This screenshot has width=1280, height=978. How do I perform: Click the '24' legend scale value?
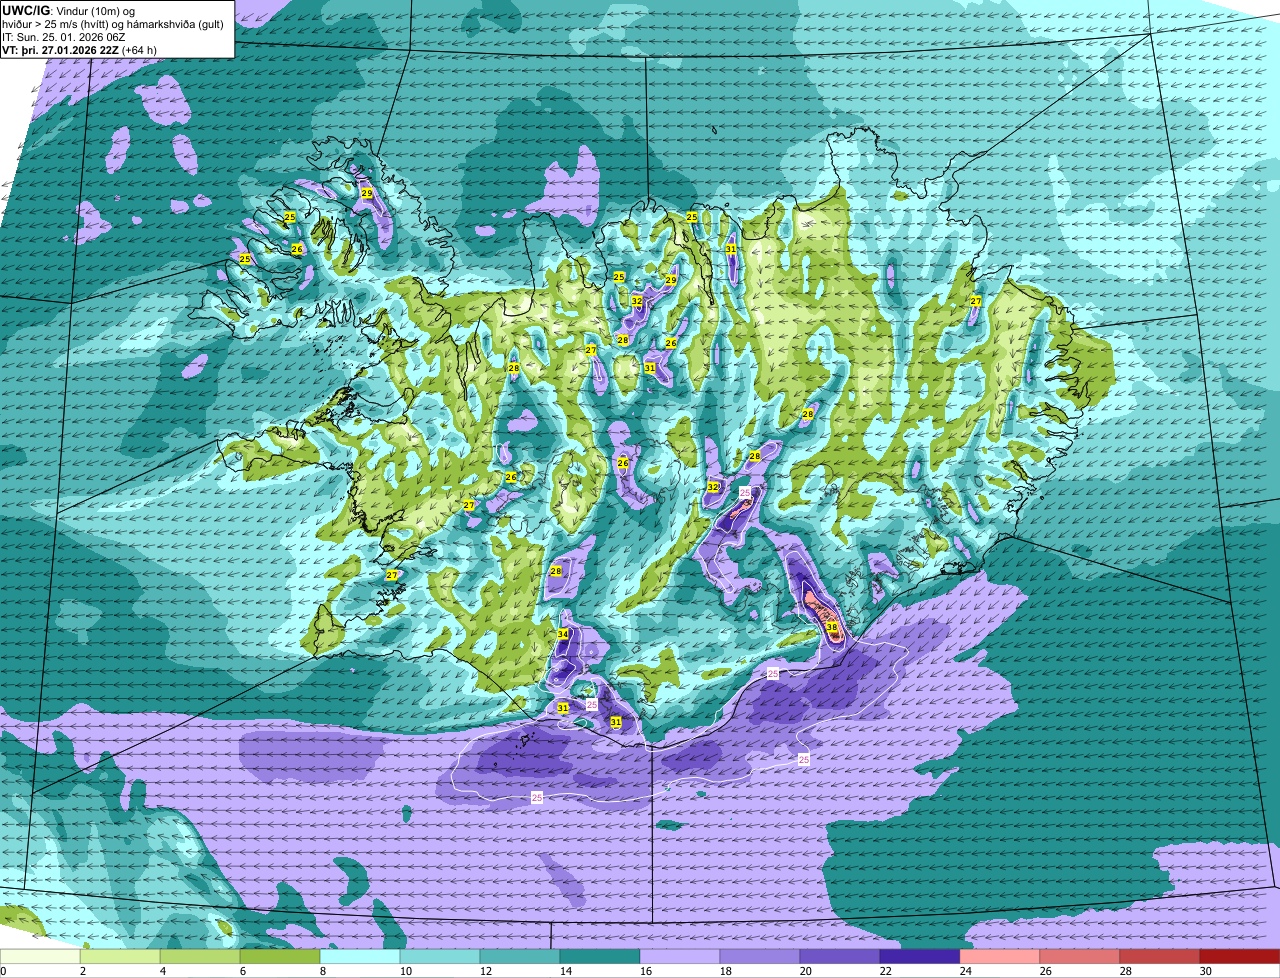coord(966,971)
